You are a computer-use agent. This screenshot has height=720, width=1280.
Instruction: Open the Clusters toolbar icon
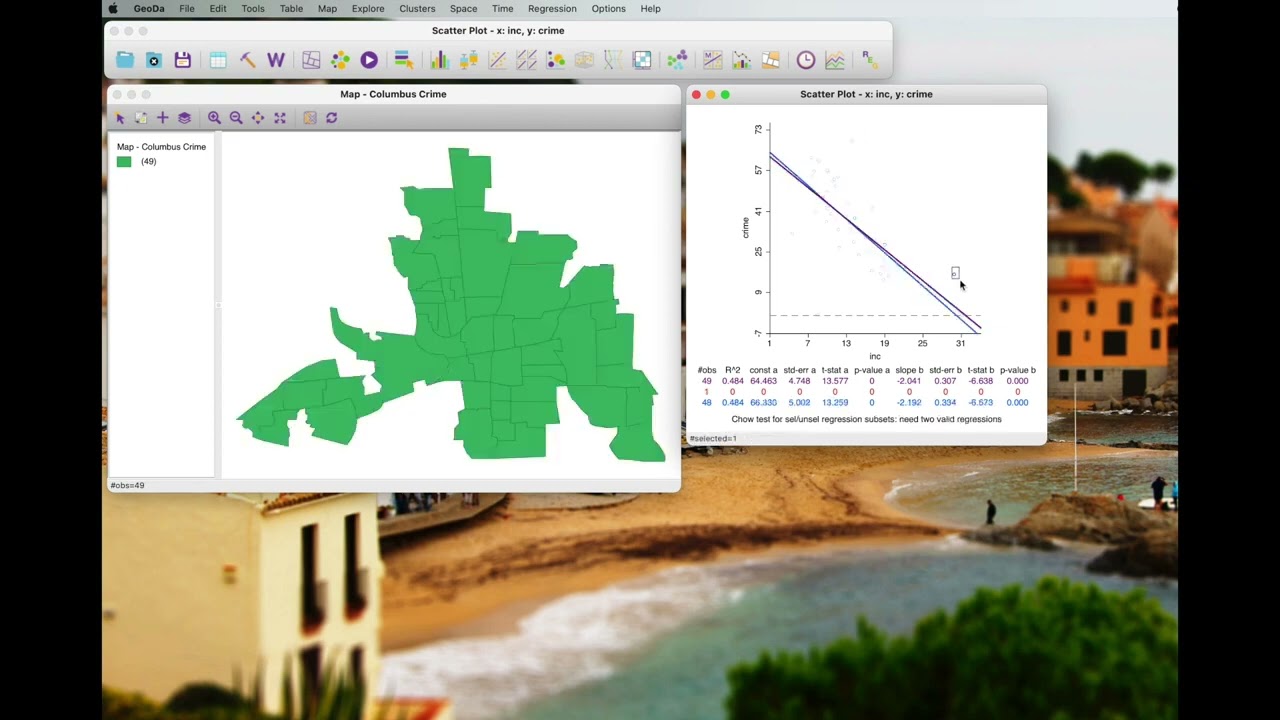pos(677,60)
